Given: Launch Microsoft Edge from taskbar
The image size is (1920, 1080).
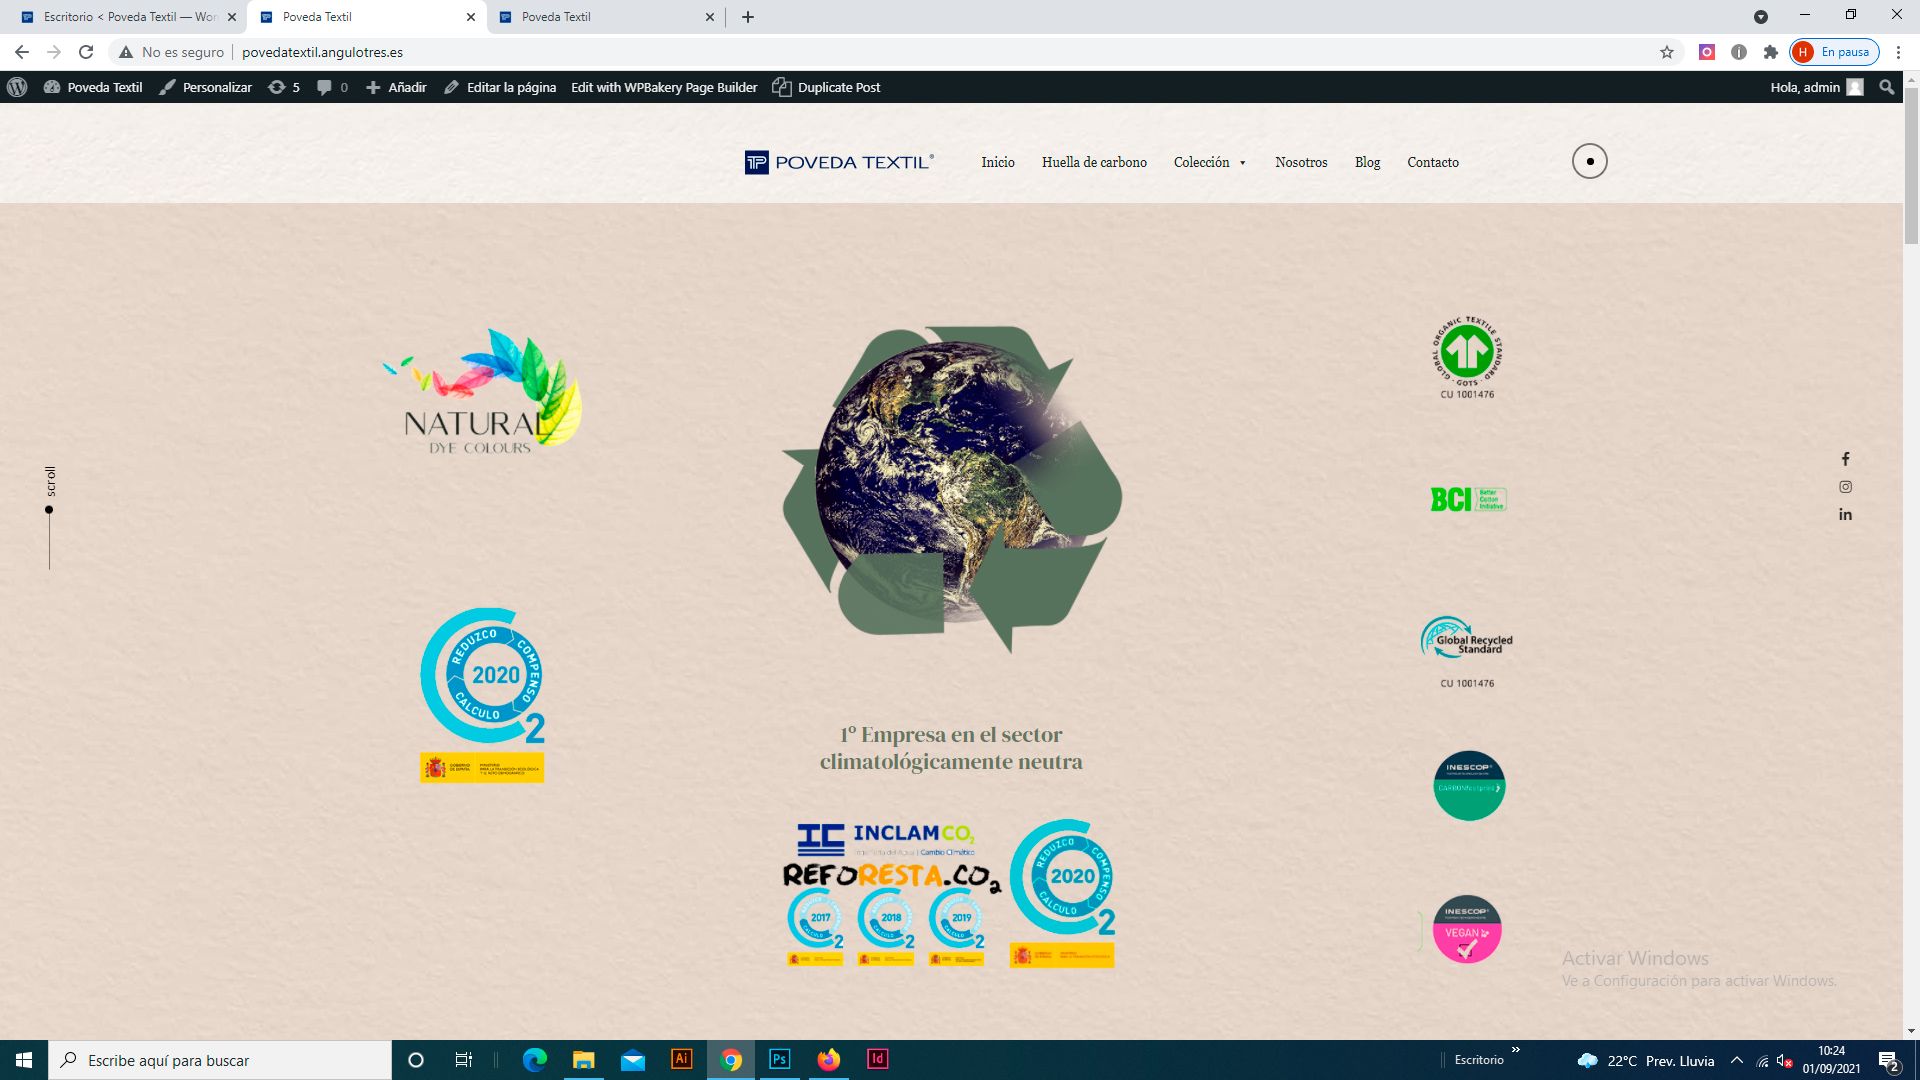Looking at the screenshot, I should 535,1060.
